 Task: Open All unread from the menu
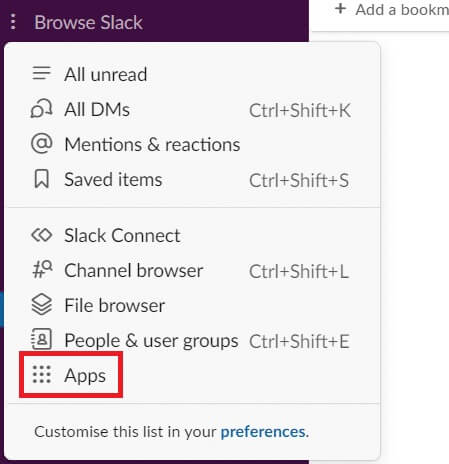coord(105,74)
